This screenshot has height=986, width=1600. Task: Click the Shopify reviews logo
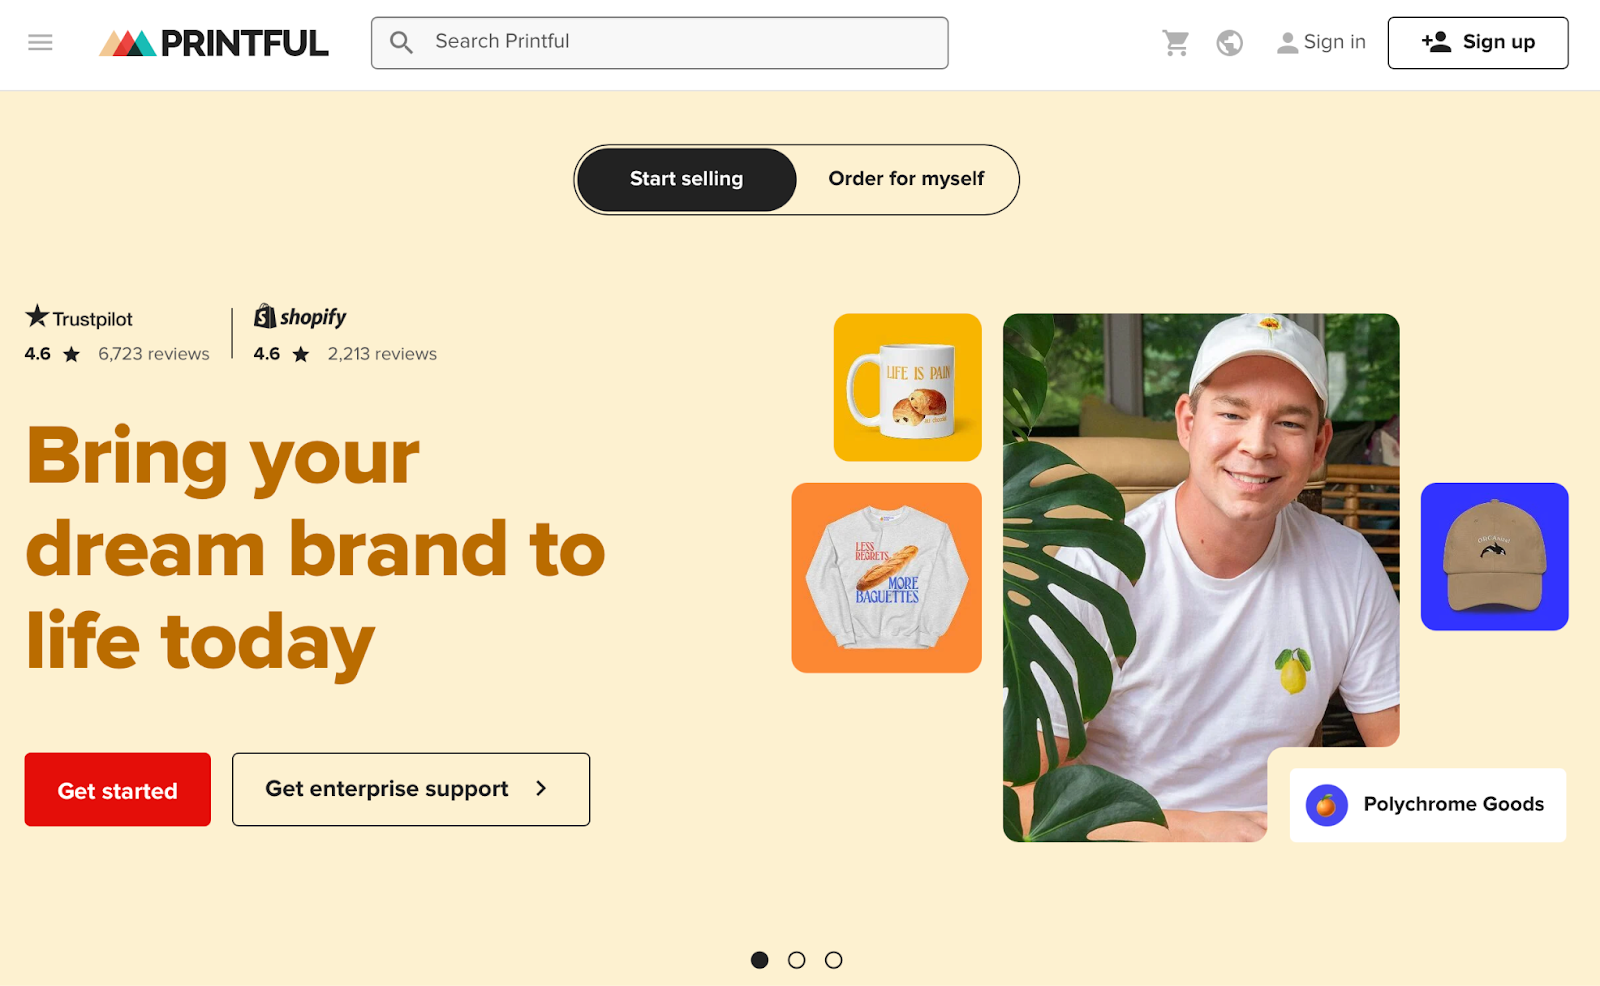pos(300,317)
